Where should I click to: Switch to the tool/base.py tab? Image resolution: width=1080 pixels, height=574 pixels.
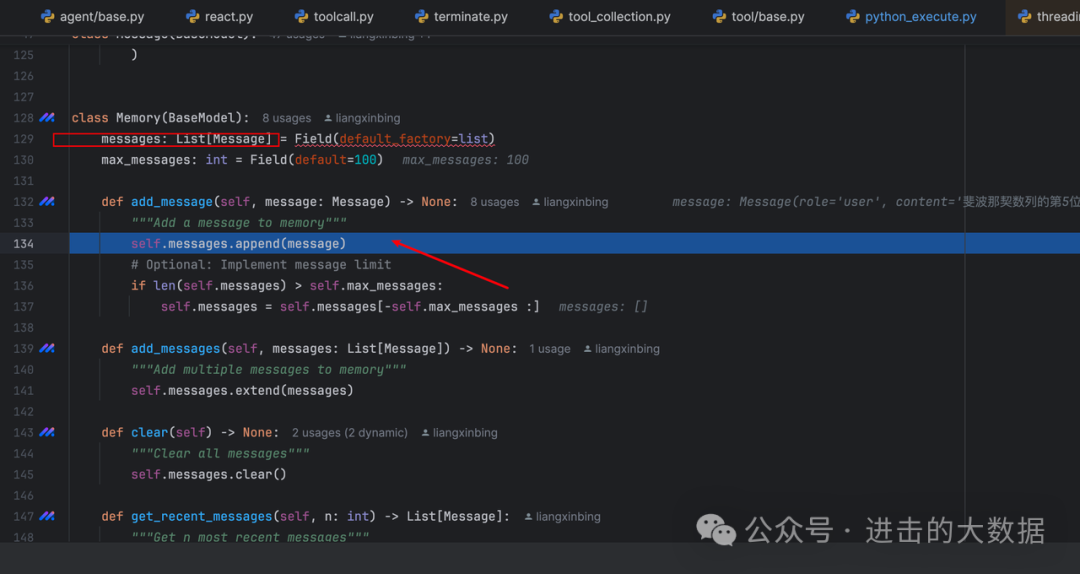tap(758, 17)
